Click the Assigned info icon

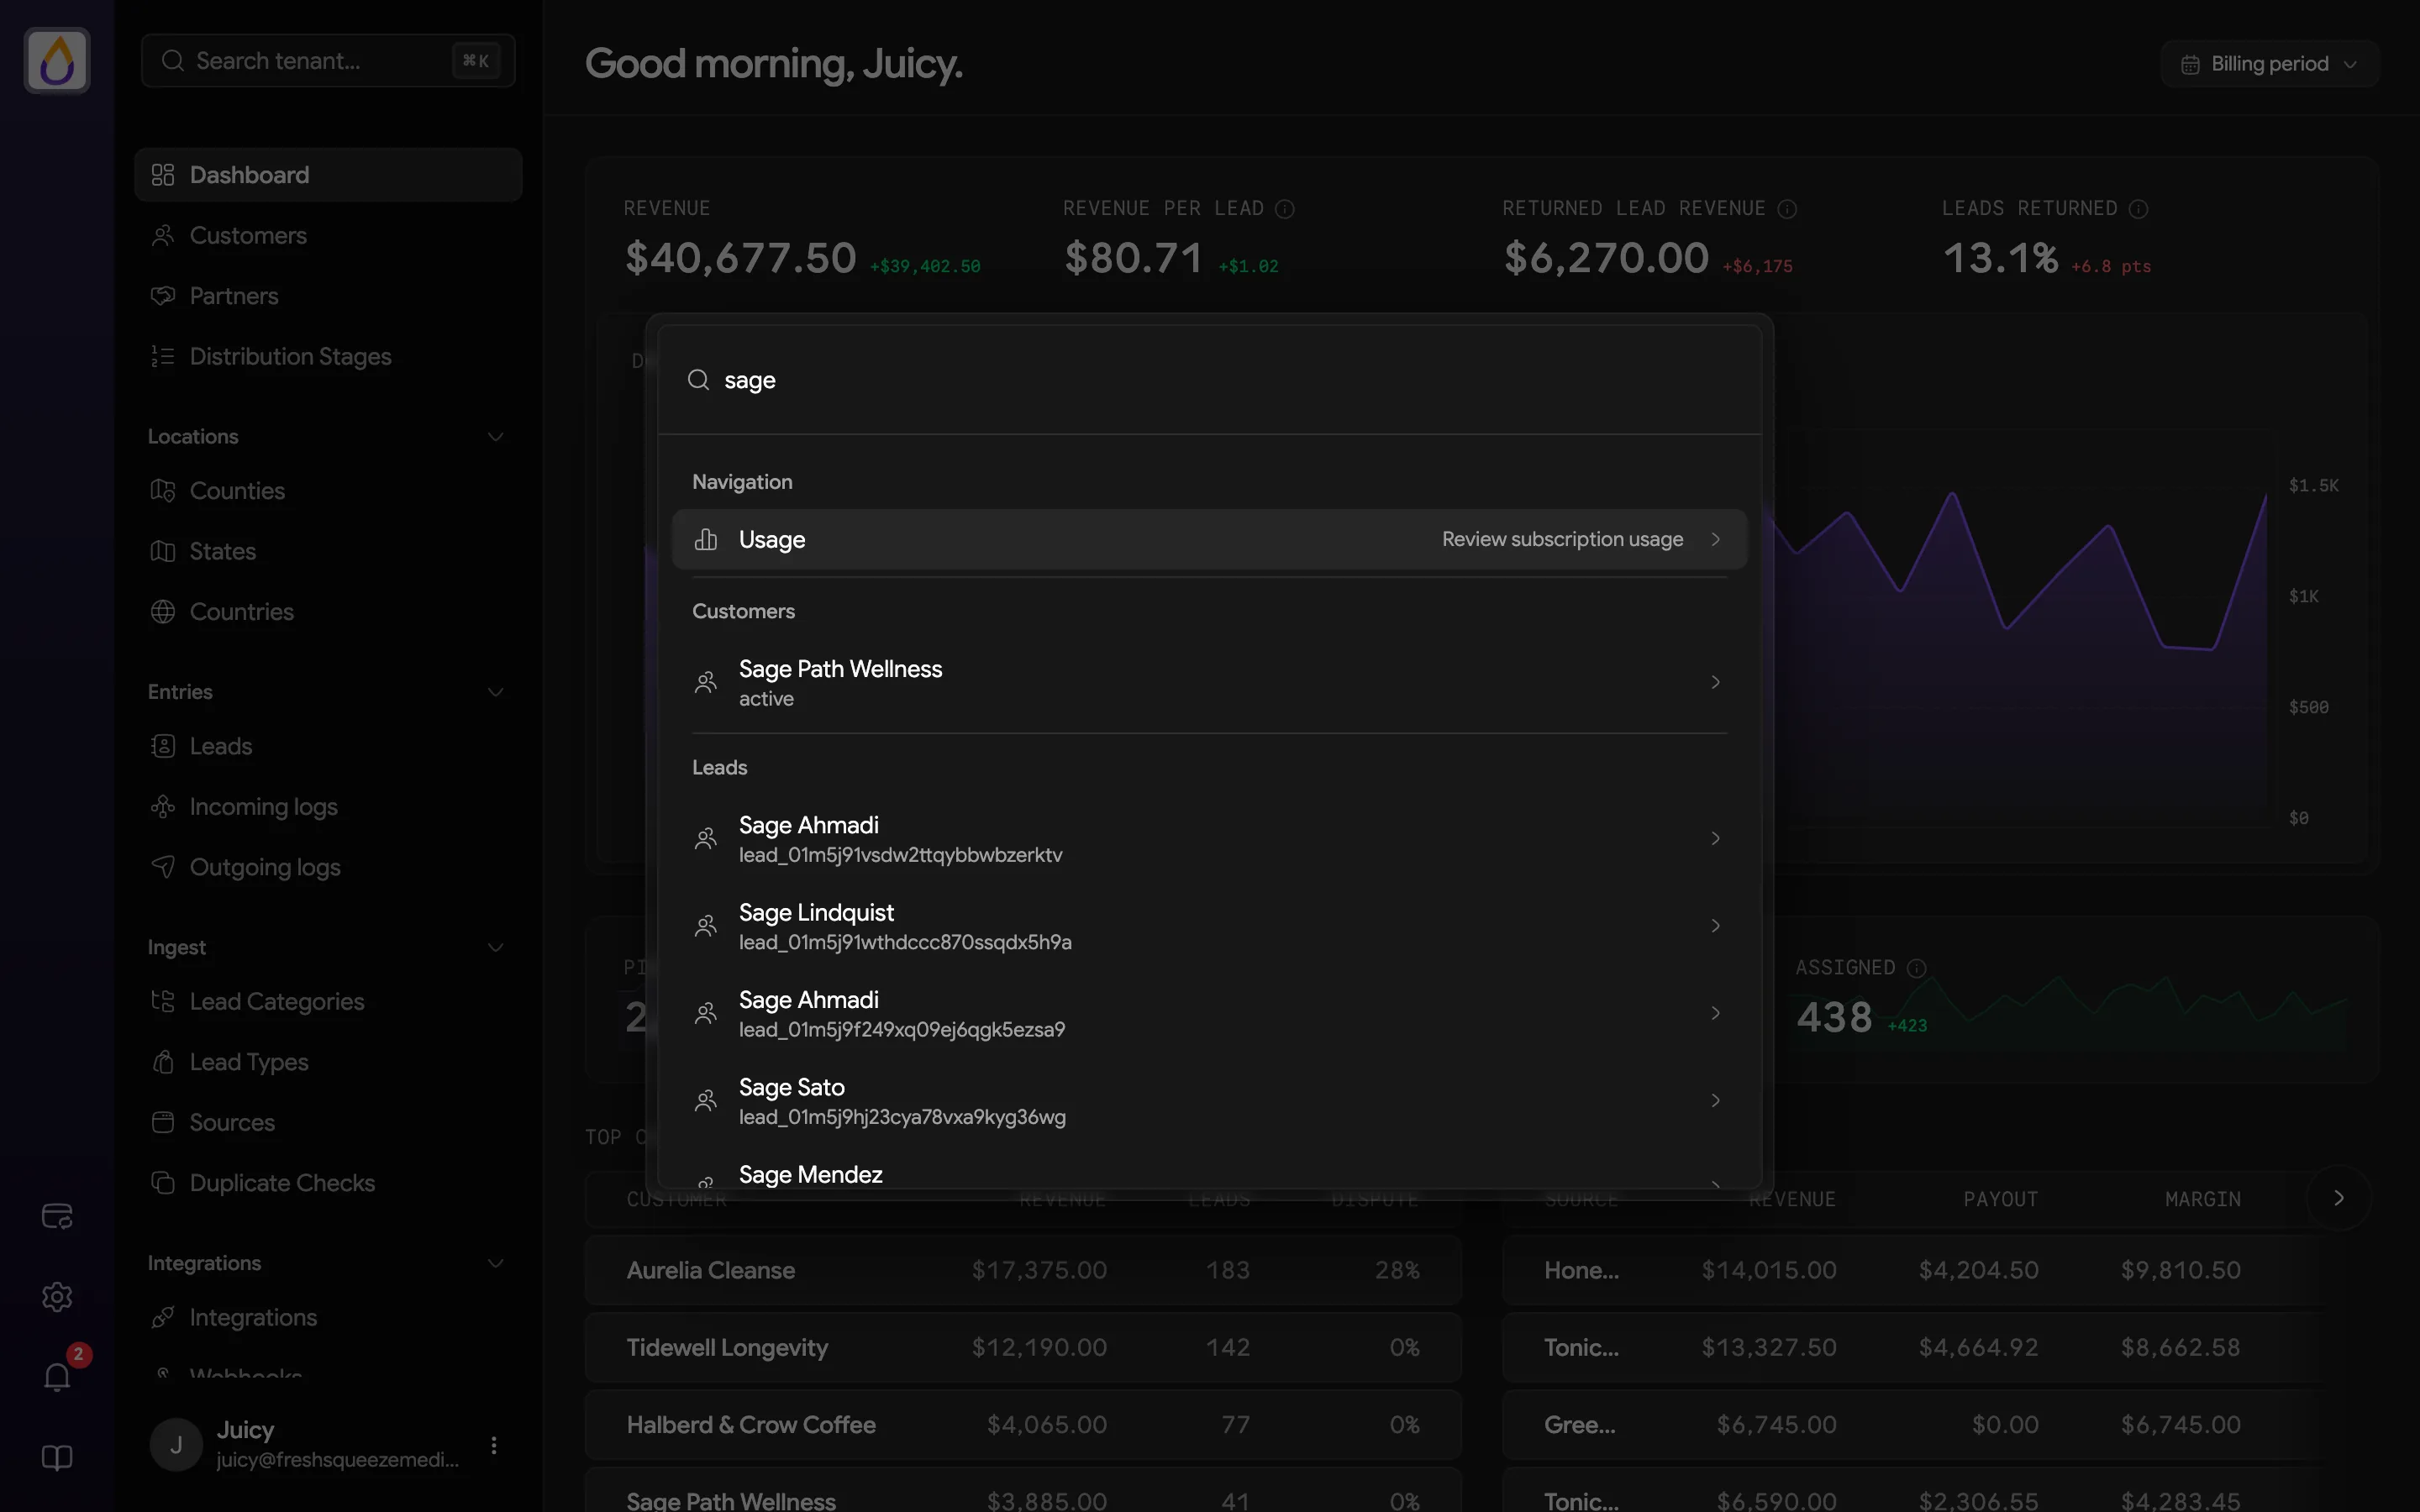click(1916, 968)
